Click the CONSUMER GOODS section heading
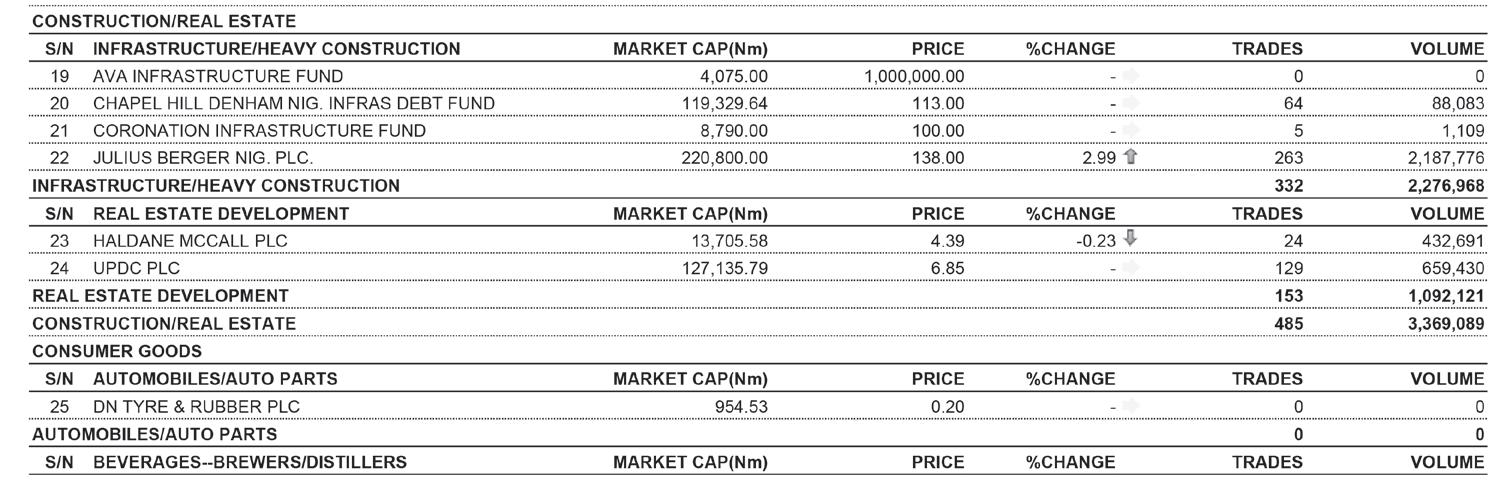Image resolution: width=1507 pixels, height=504 pixels. coord(117,352)
